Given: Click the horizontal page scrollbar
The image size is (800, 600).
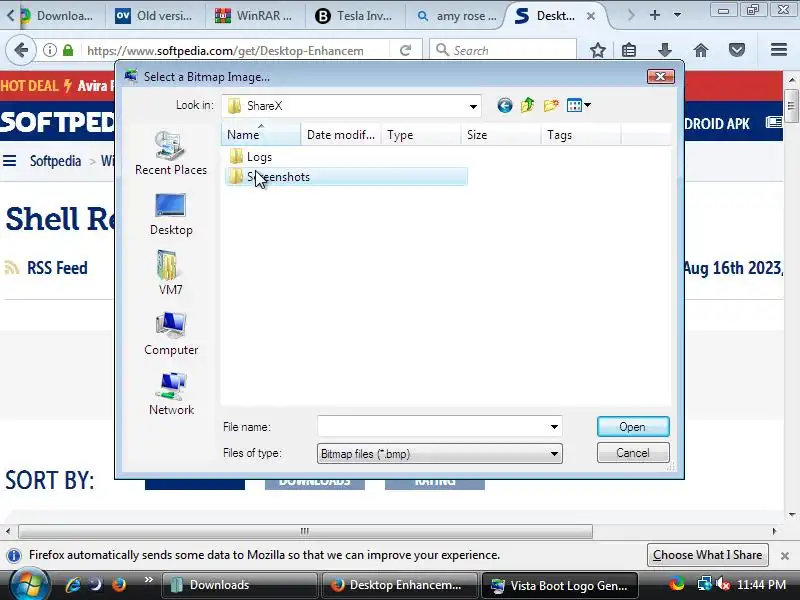Looking at the screenshot, I should (x=305, y=531).
